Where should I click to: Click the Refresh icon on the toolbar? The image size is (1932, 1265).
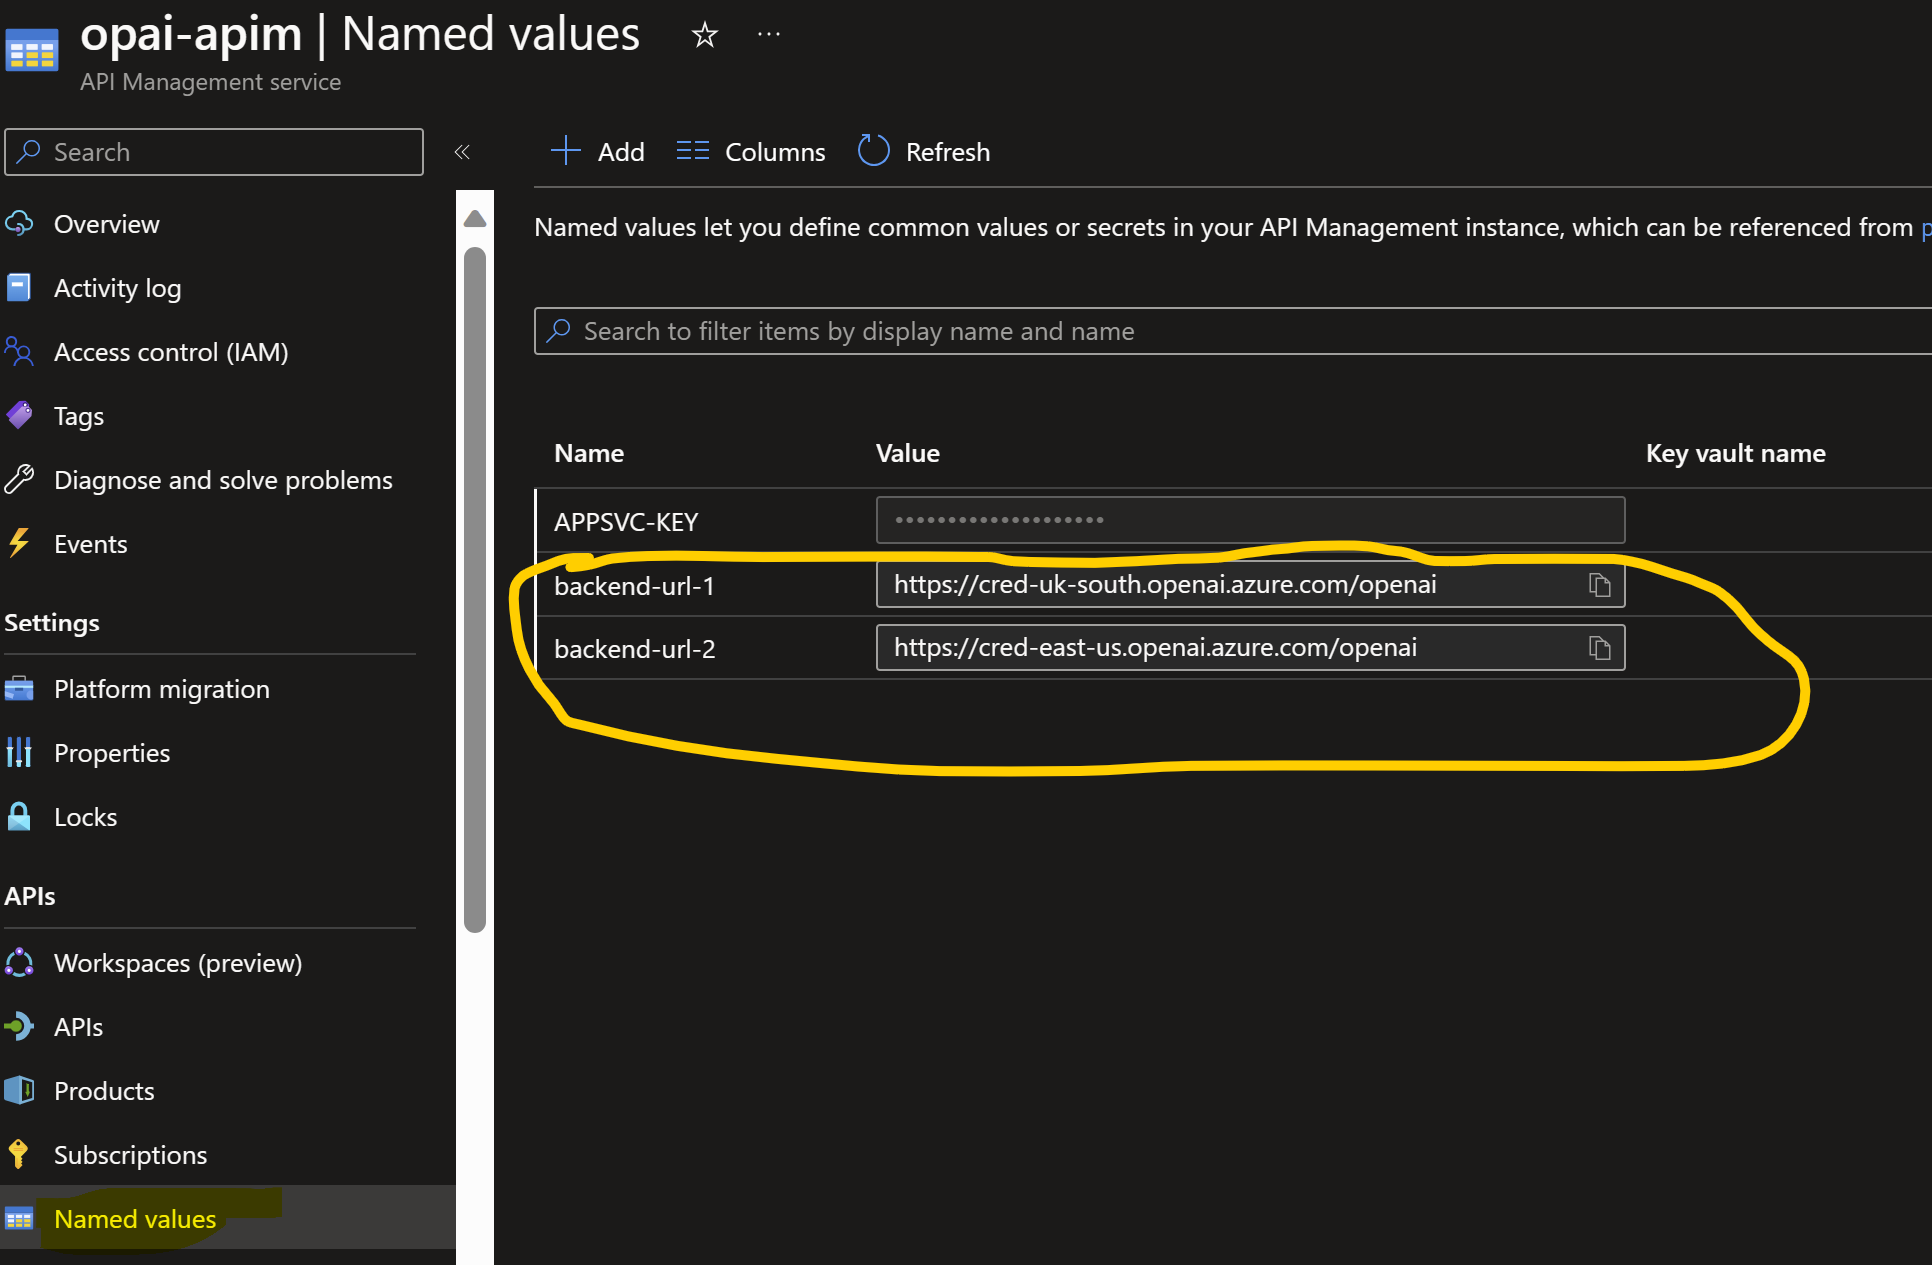pos(873,150)
